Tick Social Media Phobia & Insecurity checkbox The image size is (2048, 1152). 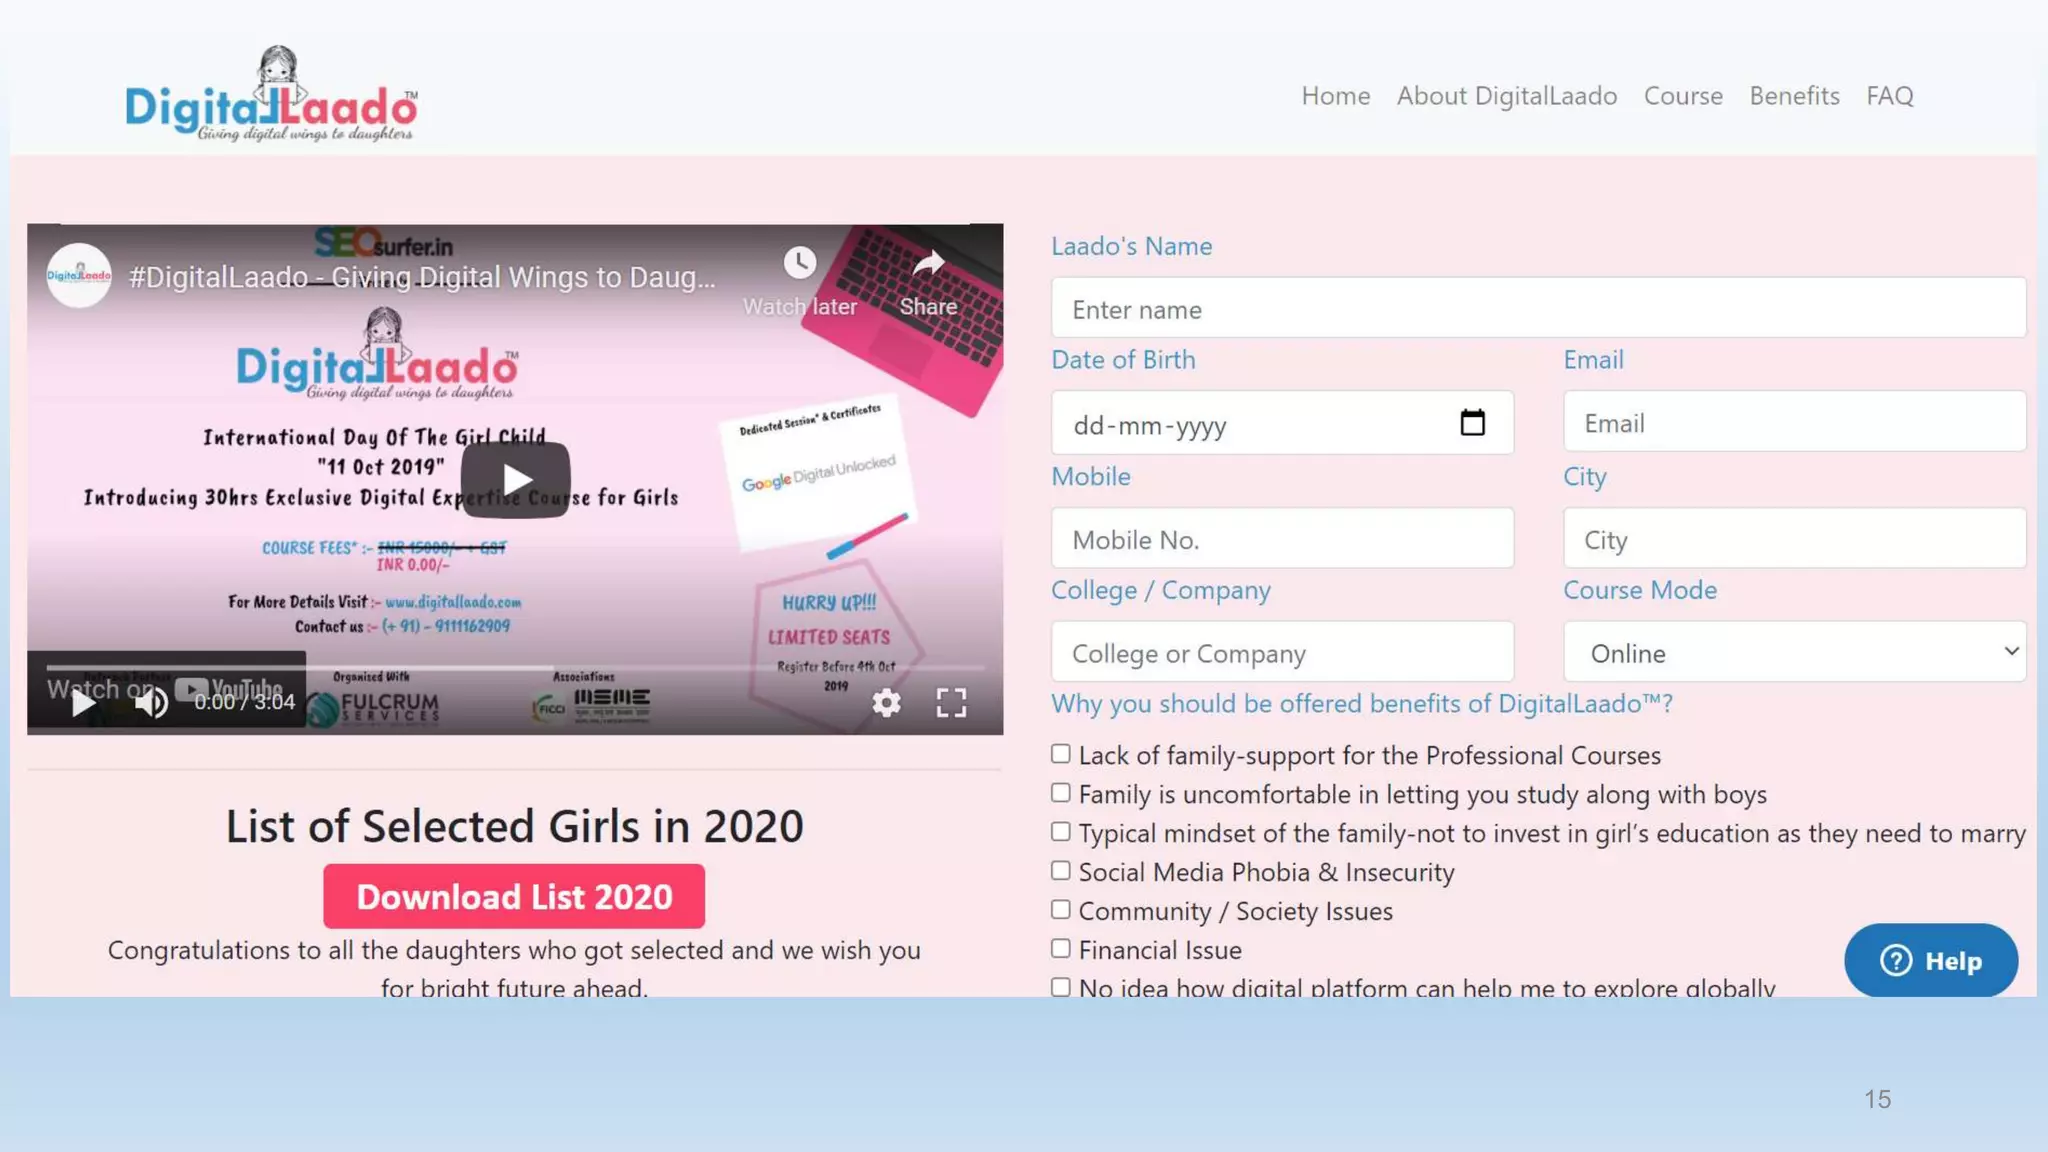[1061, 871]
